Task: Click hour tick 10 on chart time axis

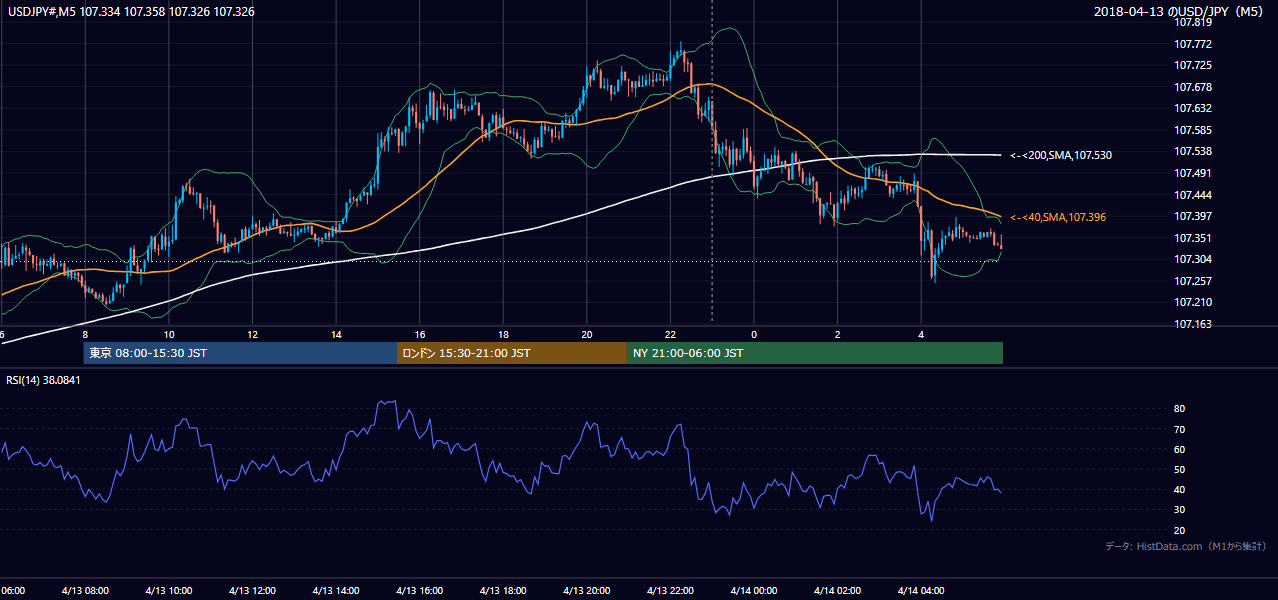Action: coord(169,335)
